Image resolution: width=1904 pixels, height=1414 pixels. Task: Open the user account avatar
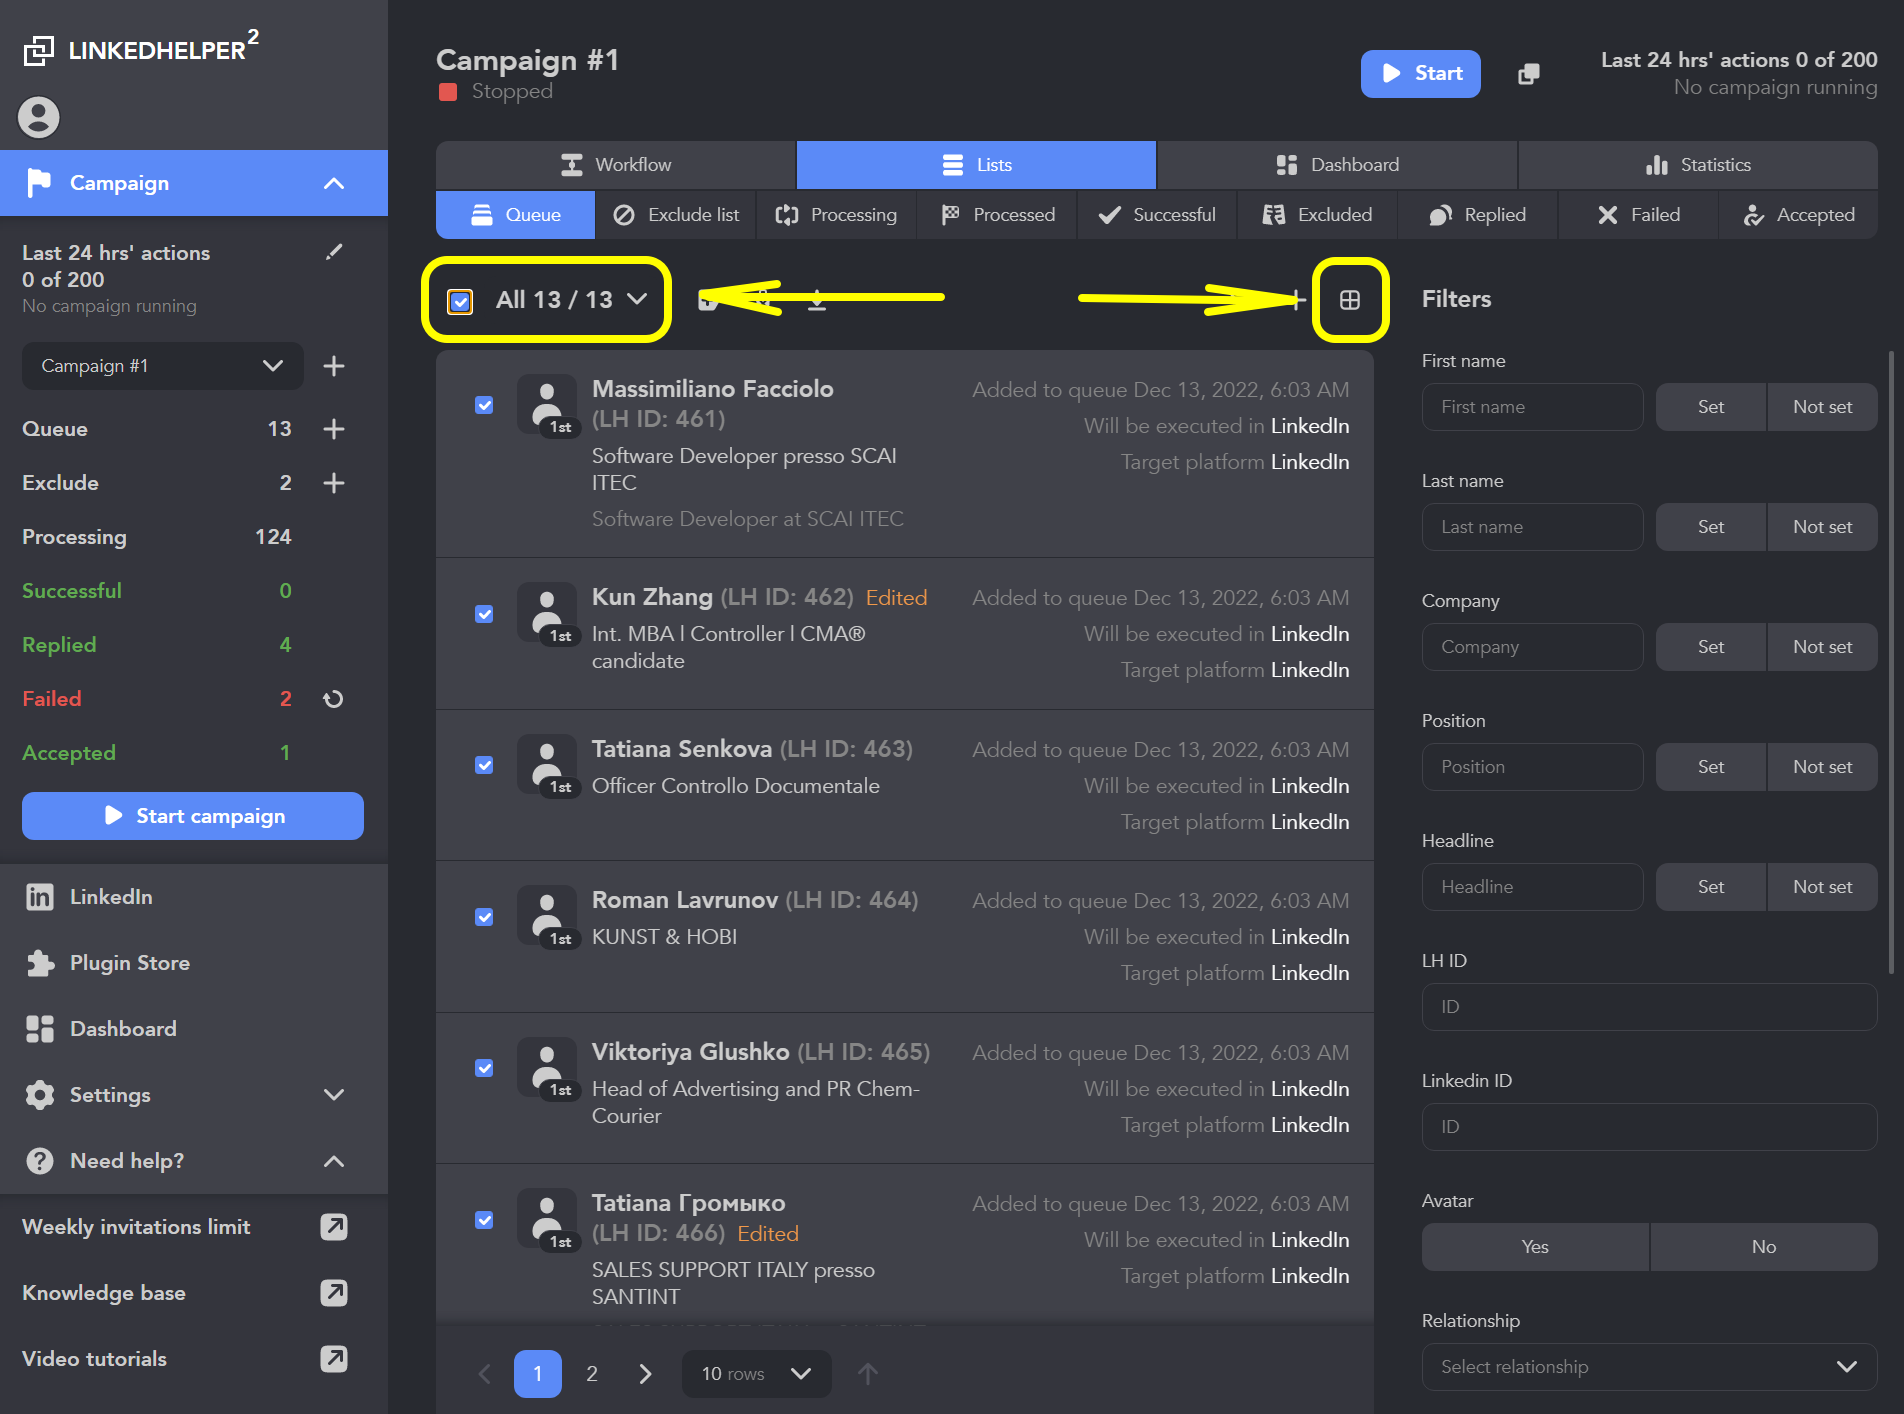39,117
